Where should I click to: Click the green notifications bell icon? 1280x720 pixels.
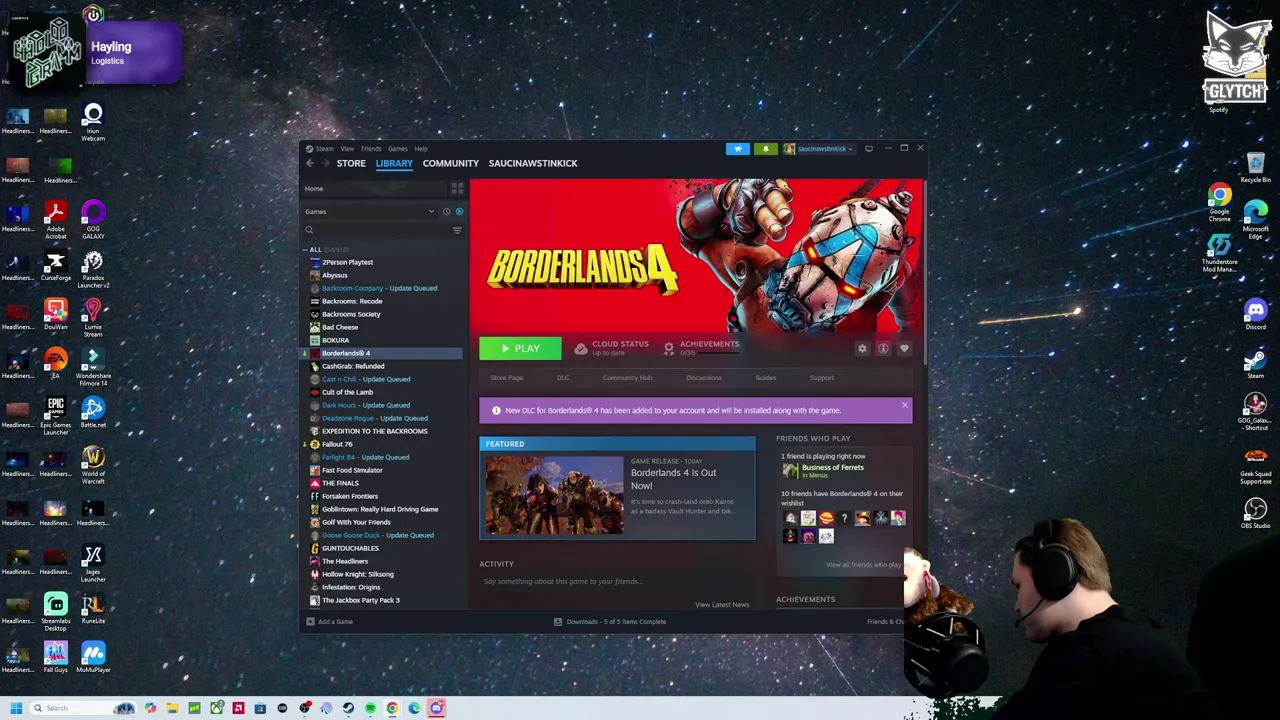click(x=766, y=149)
